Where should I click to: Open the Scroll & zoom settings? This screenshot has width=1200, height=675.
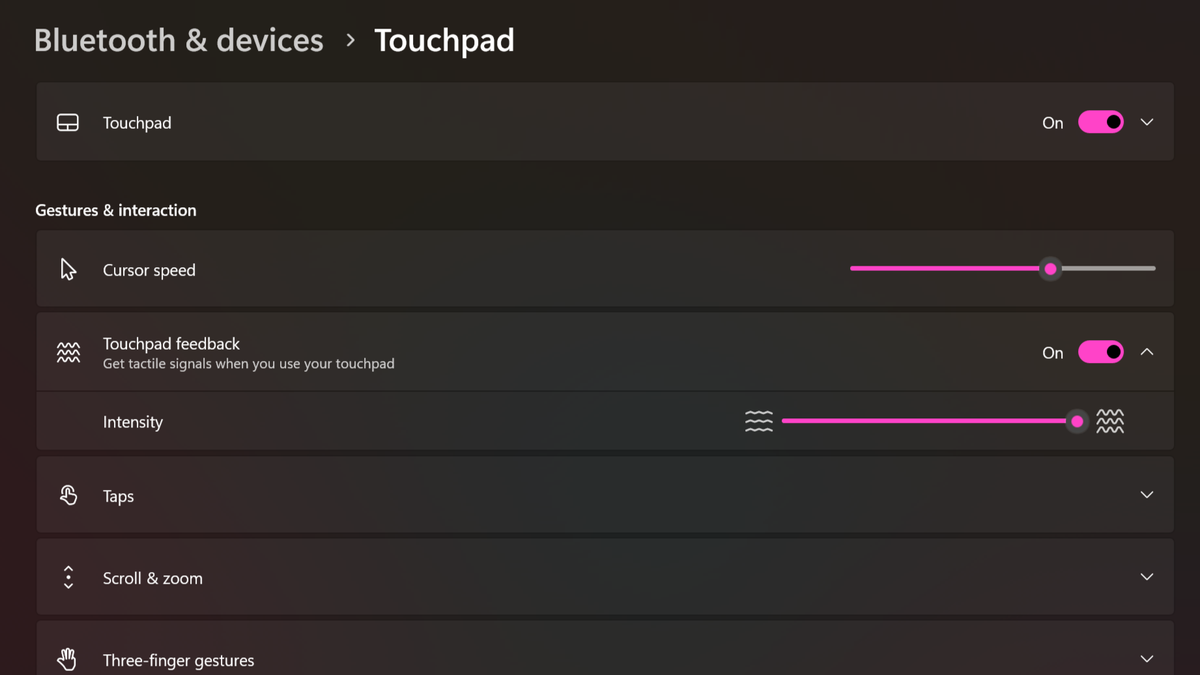click(x=1146, y=577)
